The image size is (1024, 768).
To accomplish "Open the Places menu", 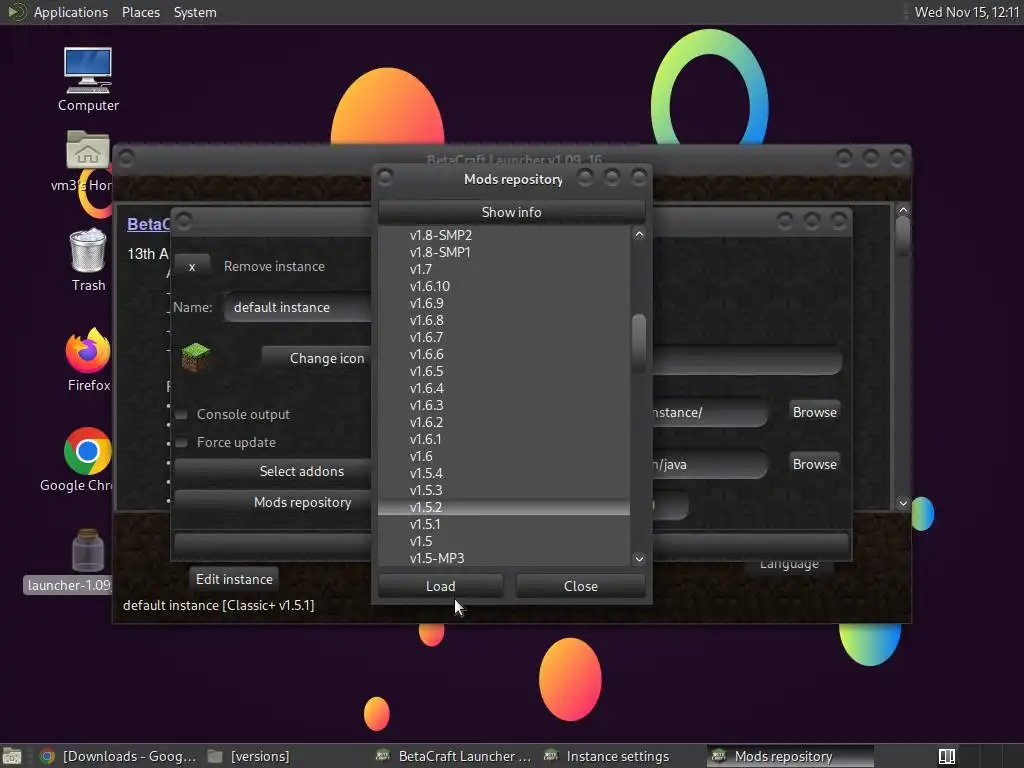I will pos(140,12).
